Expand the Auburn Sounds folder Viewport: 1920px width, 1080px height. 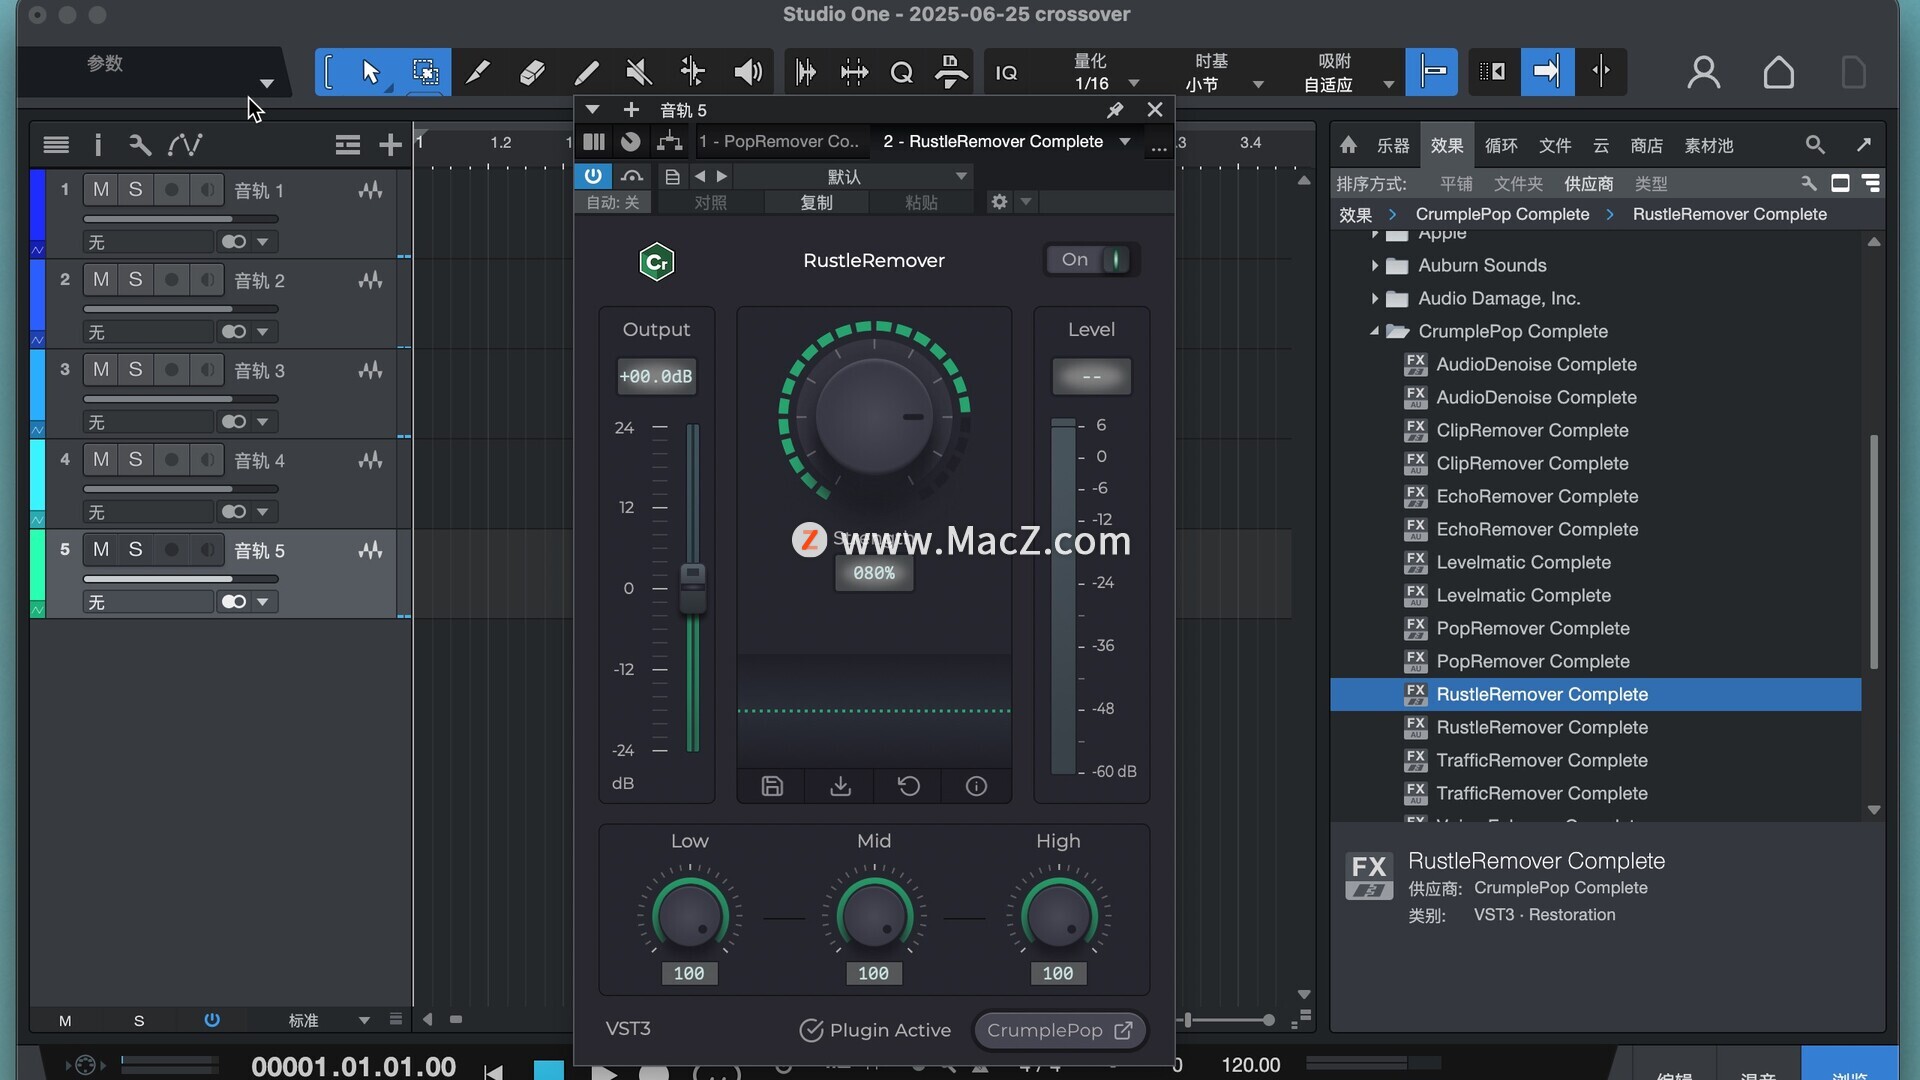[1375, 265]
